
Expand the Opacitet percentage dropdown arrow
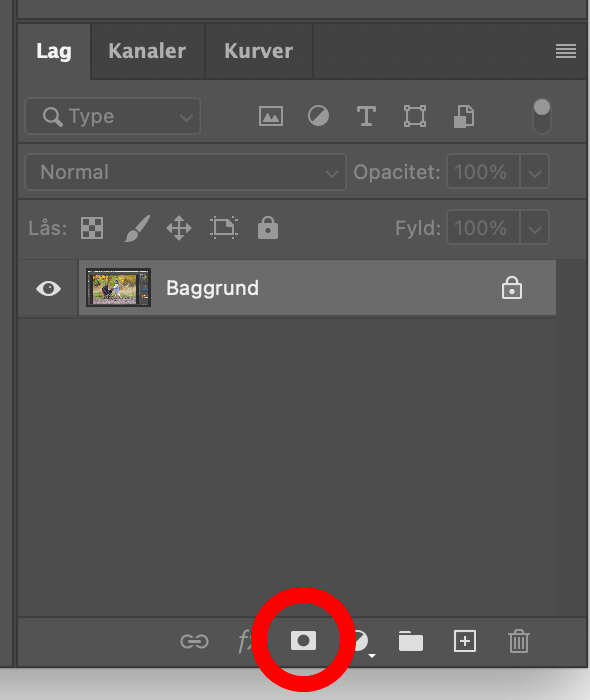pyautogui.click(x=534, y=172)
